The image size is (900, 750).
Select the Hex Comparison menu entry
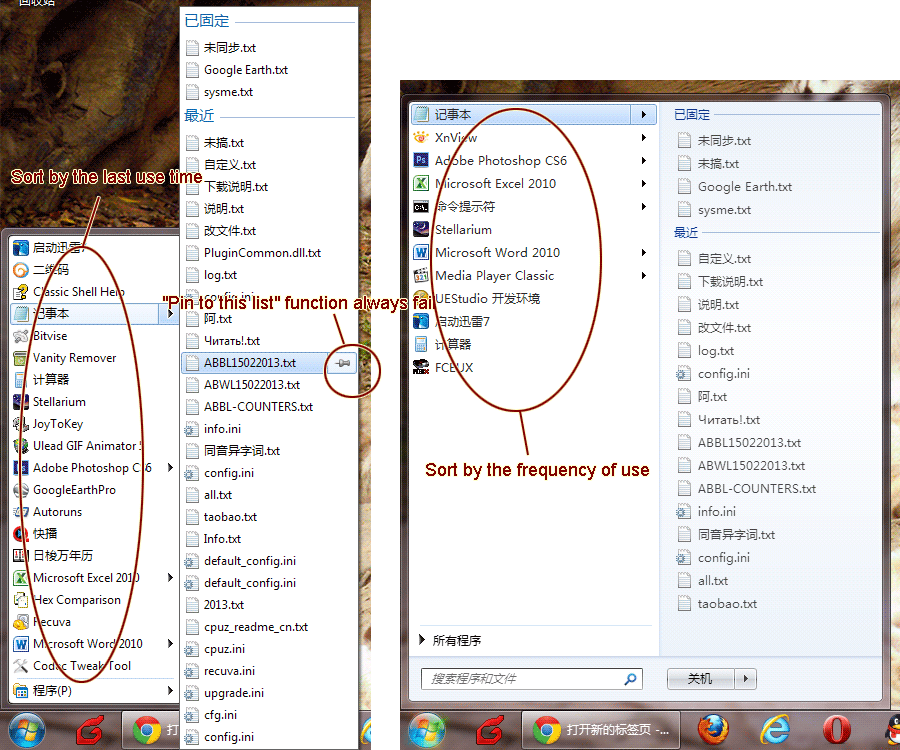(94, 600)
